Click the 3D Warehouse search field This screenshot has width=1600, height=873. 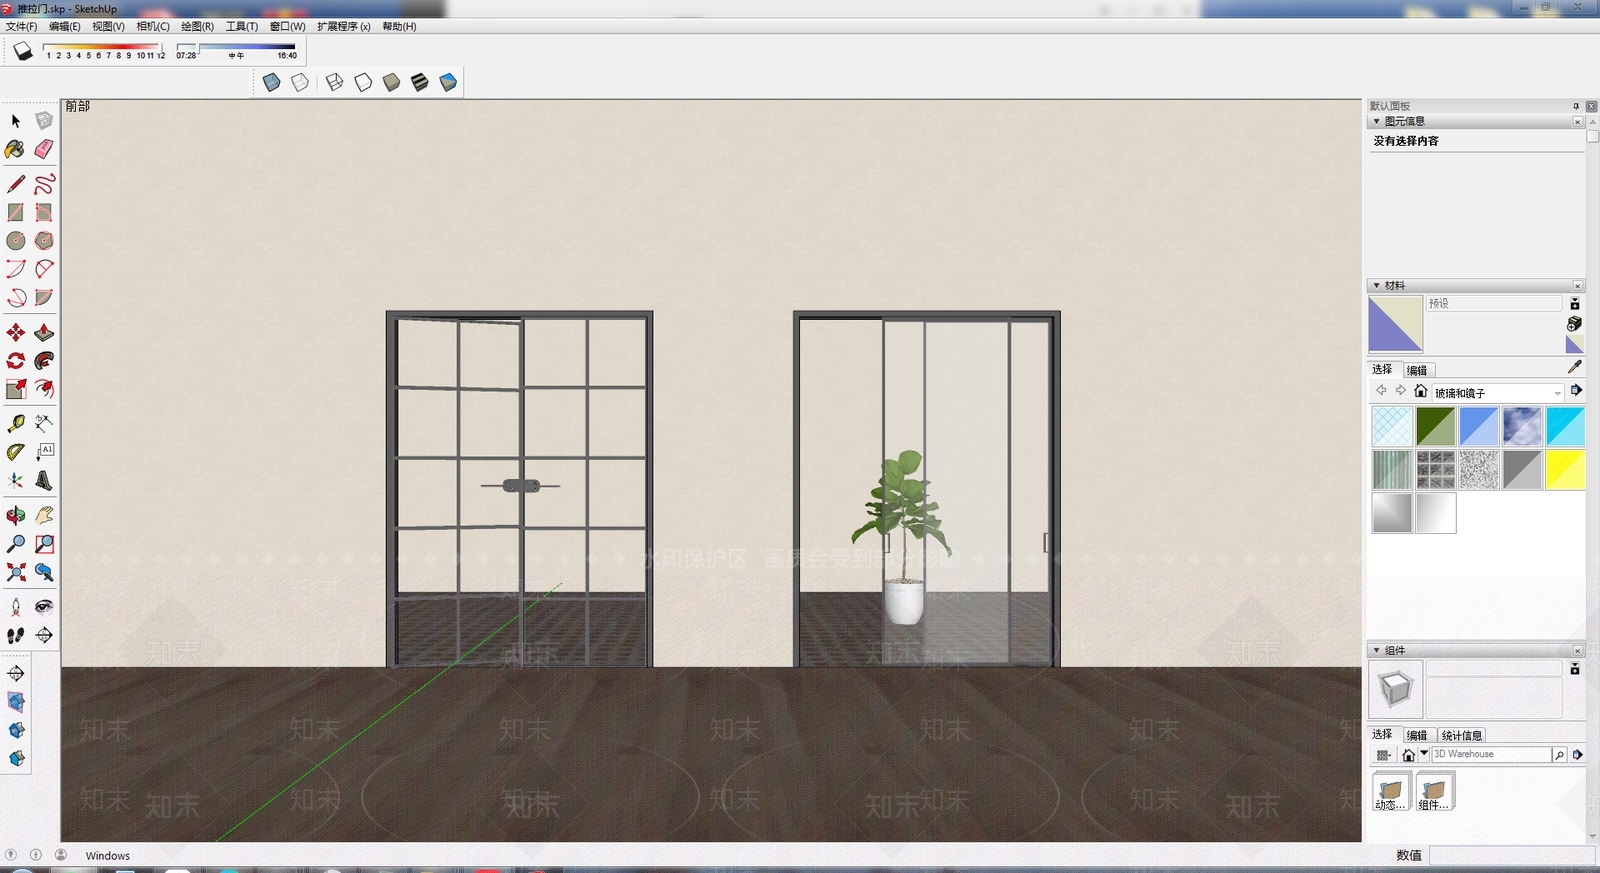click(1491, 754)
